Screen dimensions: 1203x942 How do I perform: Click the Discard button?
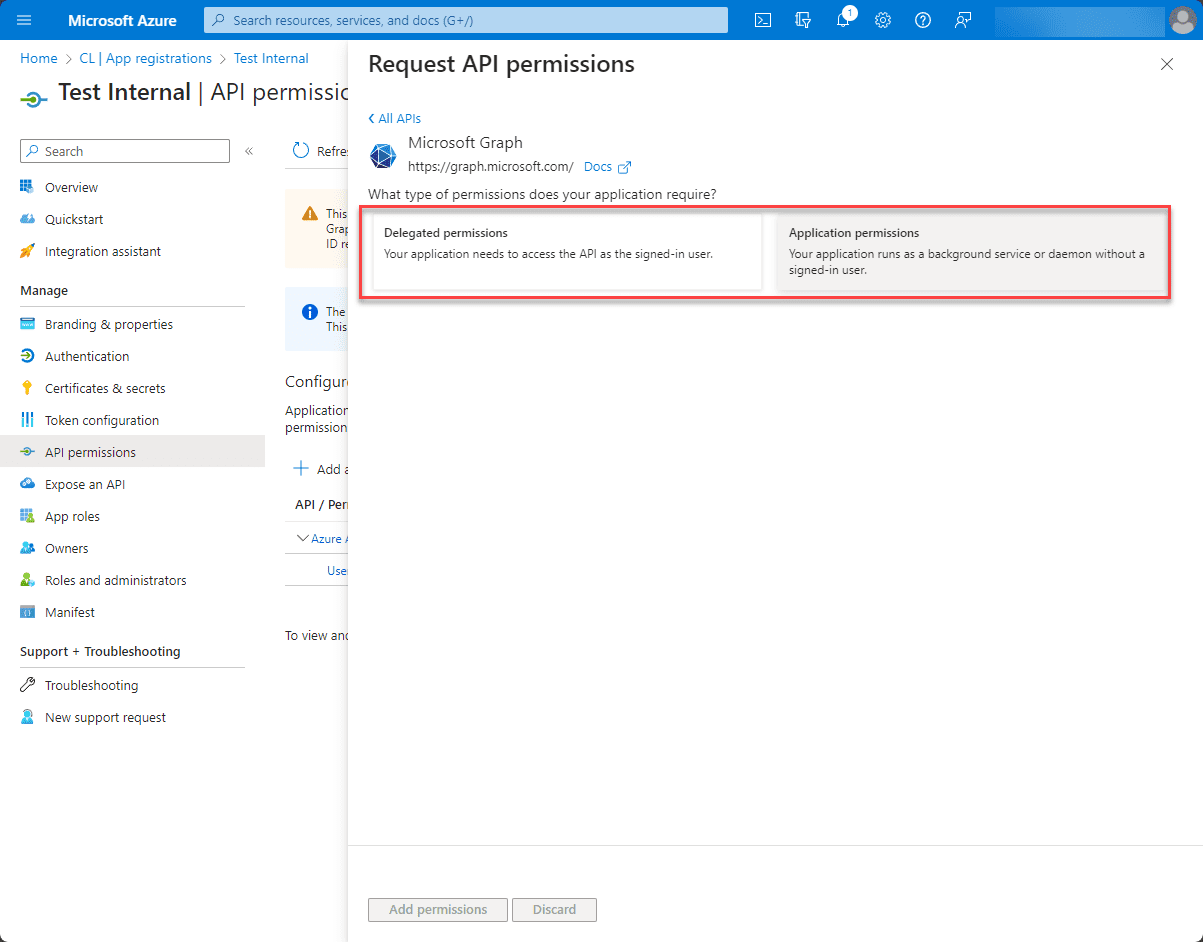point(554,910)
